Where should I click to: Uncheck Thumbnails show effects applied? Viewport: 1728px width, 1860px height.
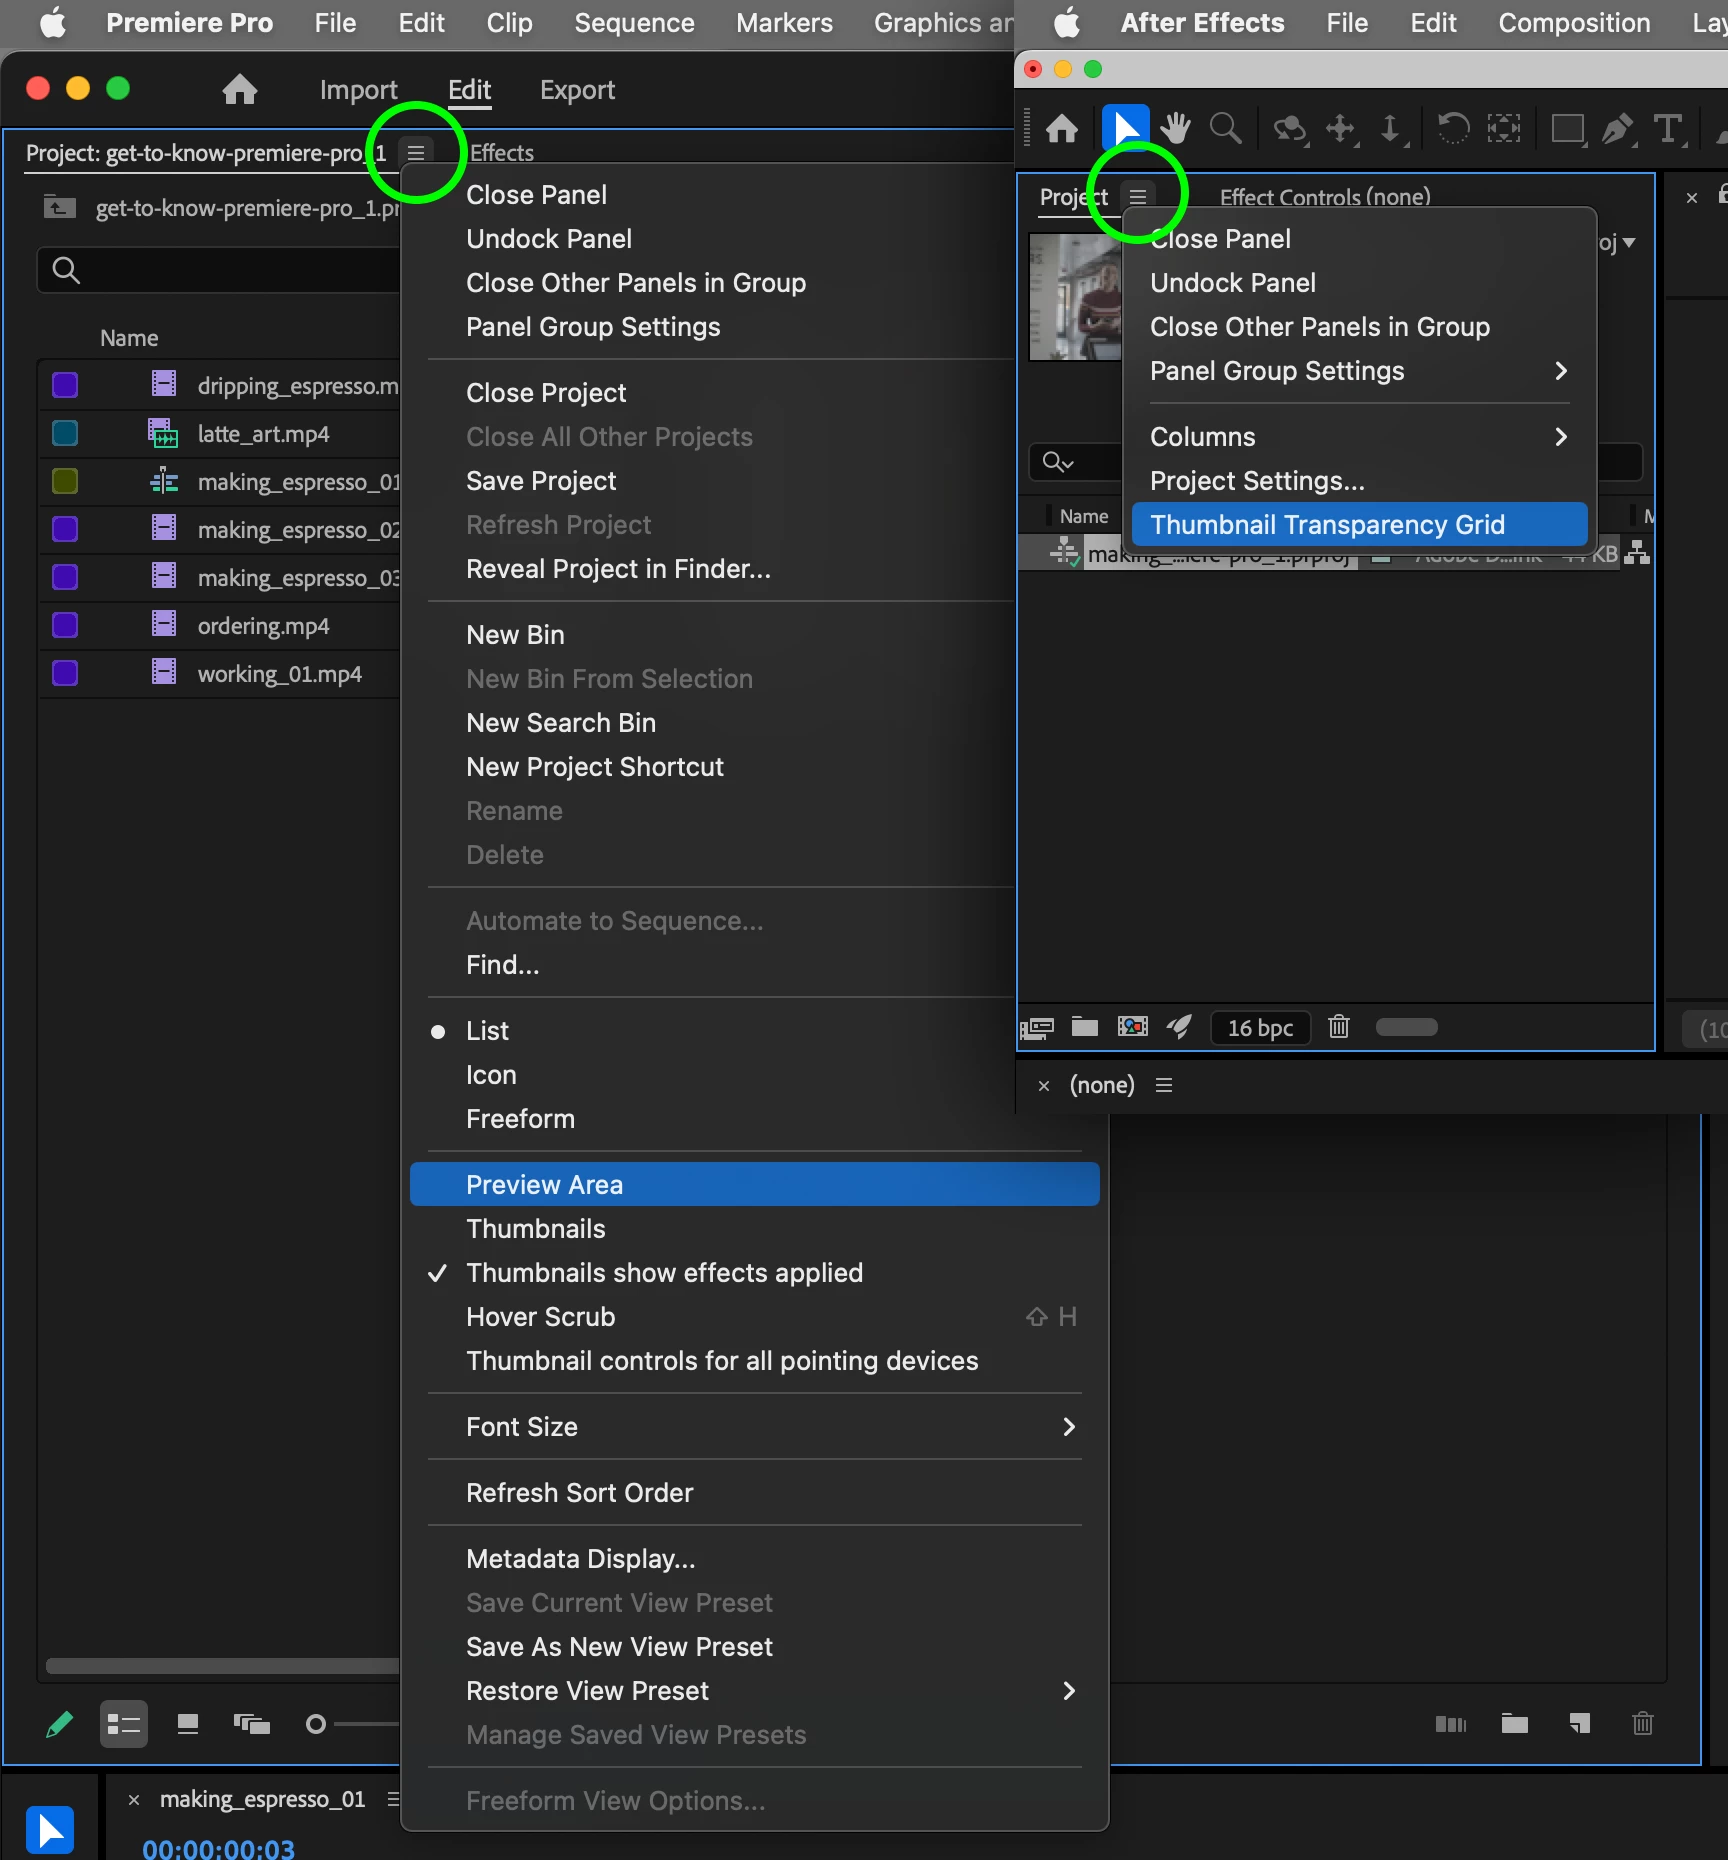[755, 1273]
